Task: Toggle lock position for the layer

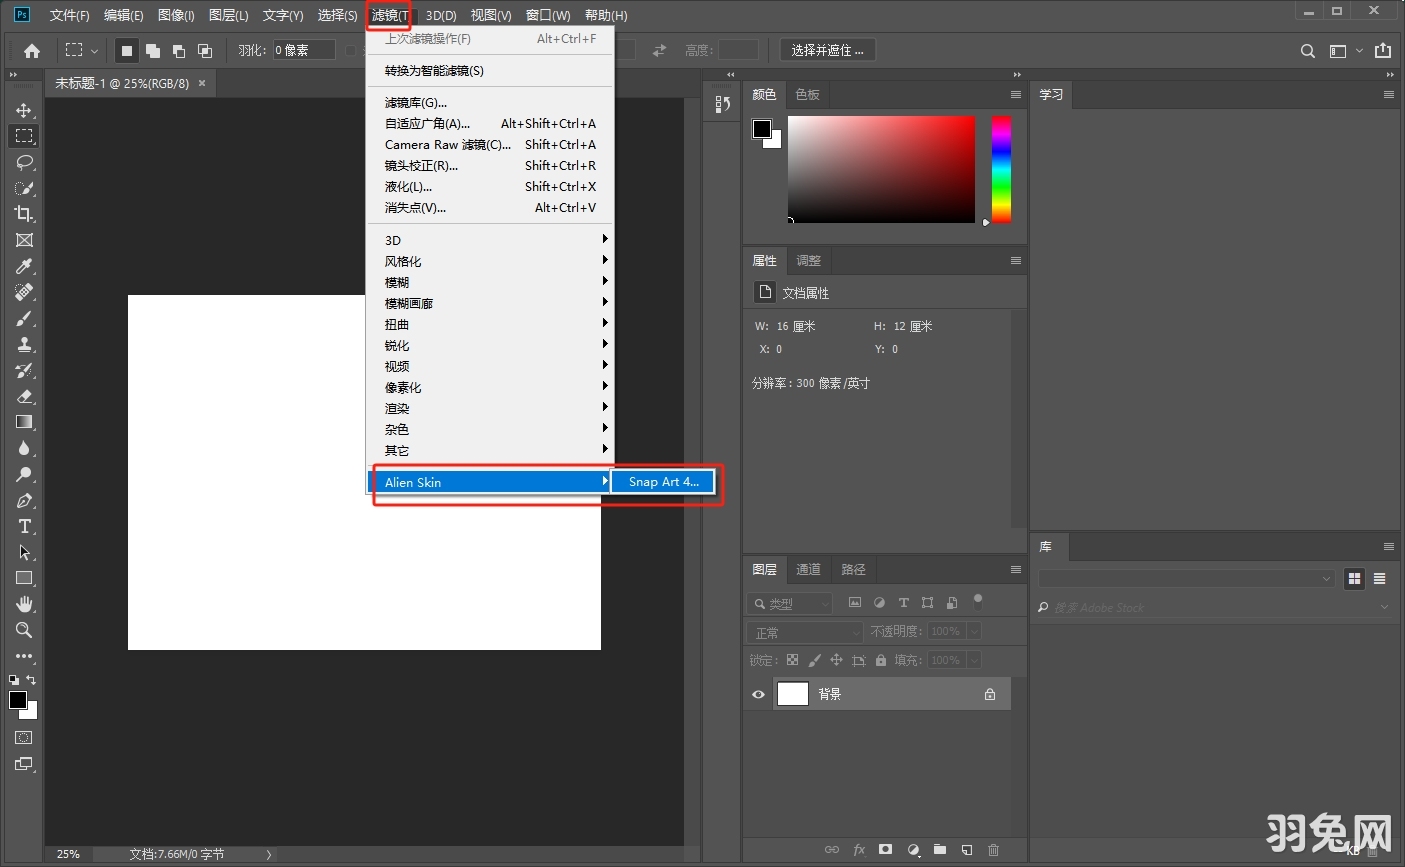Action: [837, 660]
